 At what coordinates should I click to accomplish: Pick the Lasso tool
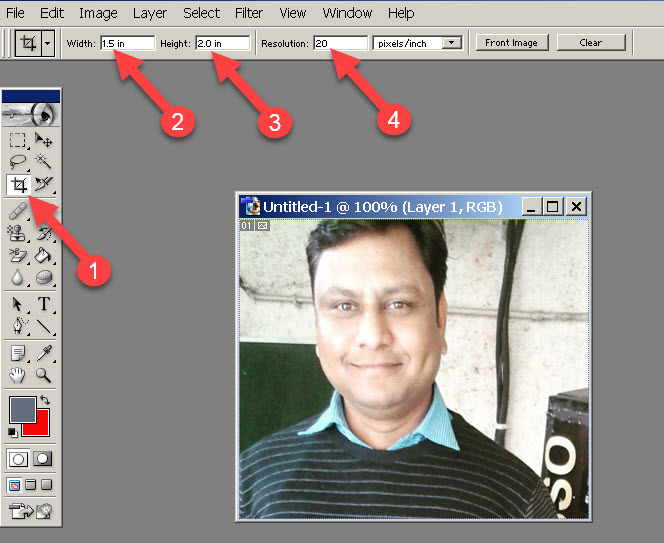(18, 161)
